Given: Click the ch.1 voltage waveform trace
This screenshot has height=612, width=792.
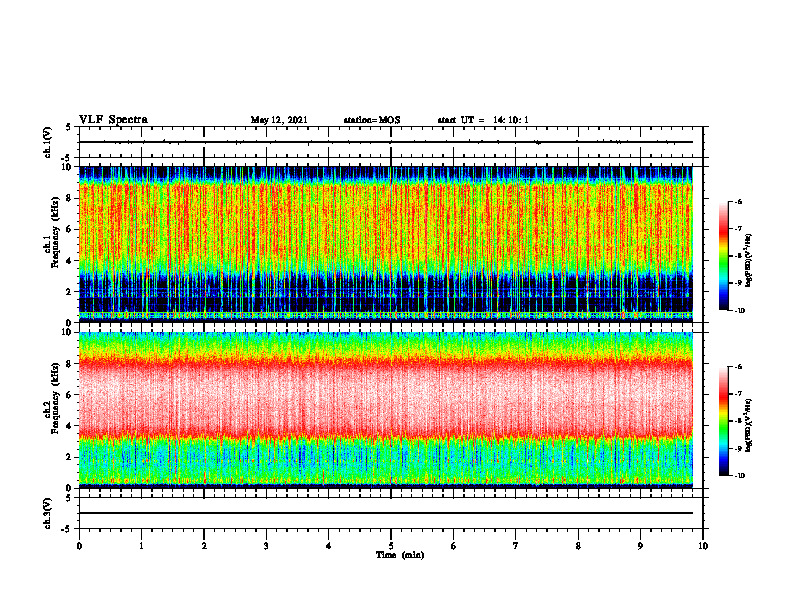Looking at the screenshot, I should 385,142.
